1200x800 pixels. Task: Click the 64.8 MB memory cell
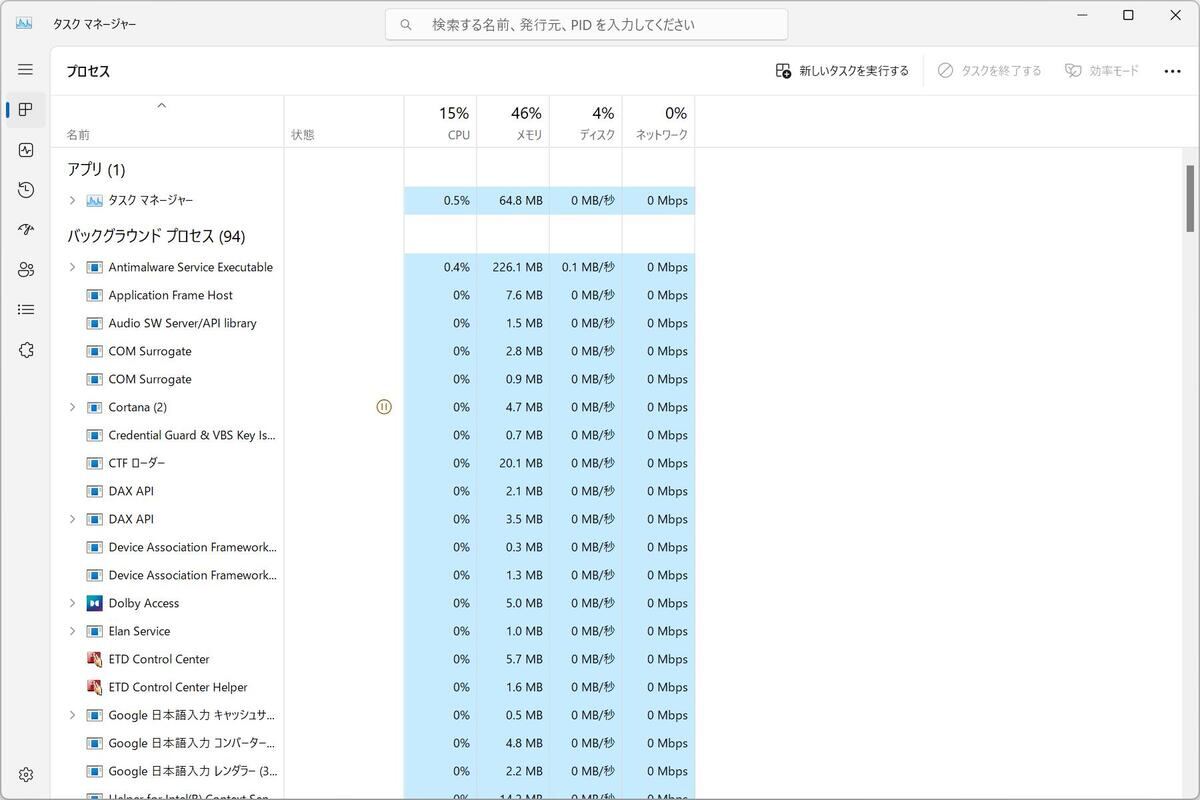tap(513, 200)
